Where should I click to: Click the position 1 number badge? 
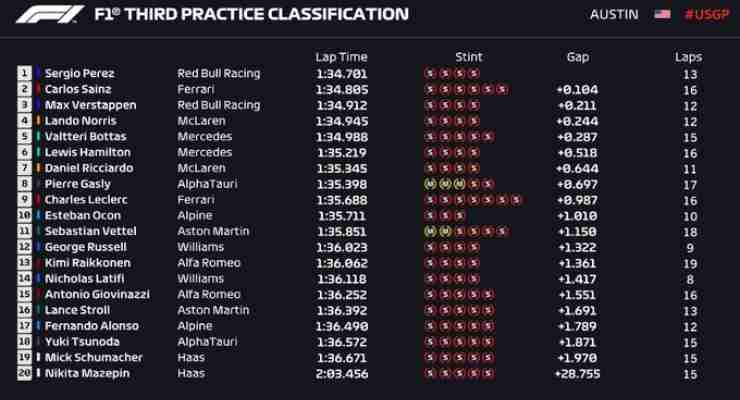tap(25, 73)
